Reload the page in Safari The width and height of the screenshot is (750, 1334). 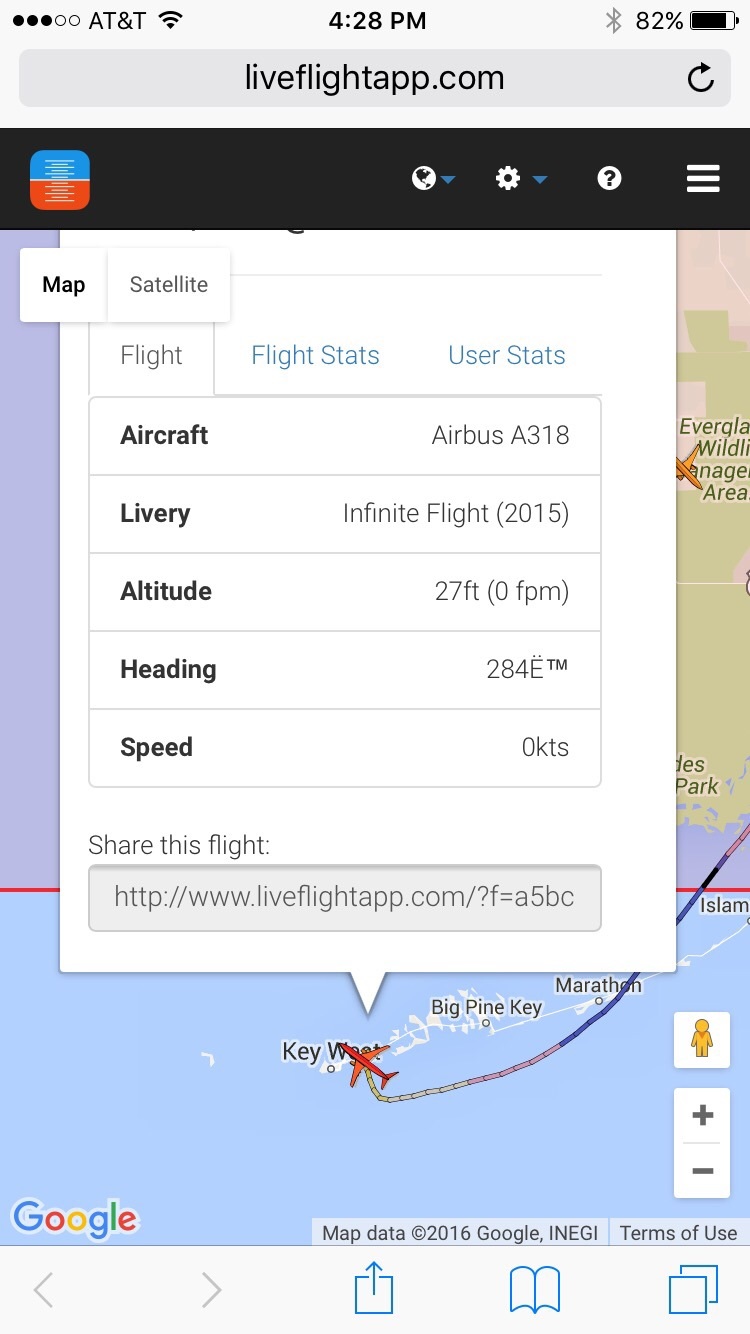[x=700, y=79]
